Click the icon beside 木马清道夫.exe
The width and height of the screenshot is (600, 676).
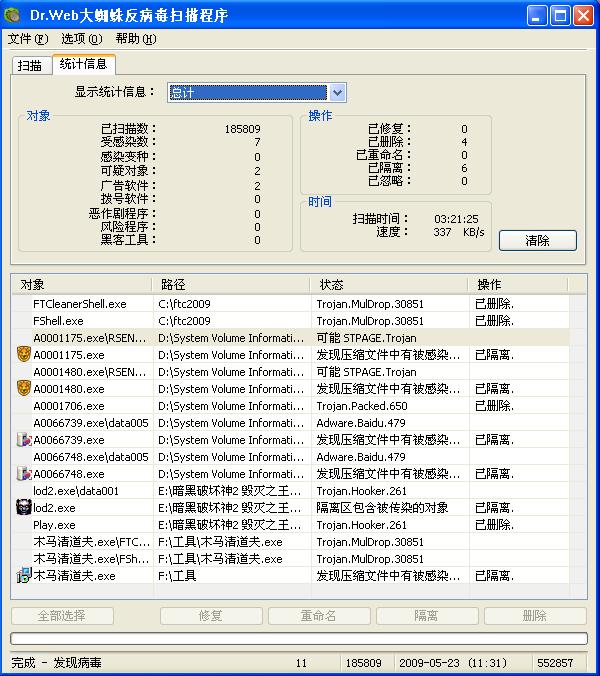coord(24,576)
